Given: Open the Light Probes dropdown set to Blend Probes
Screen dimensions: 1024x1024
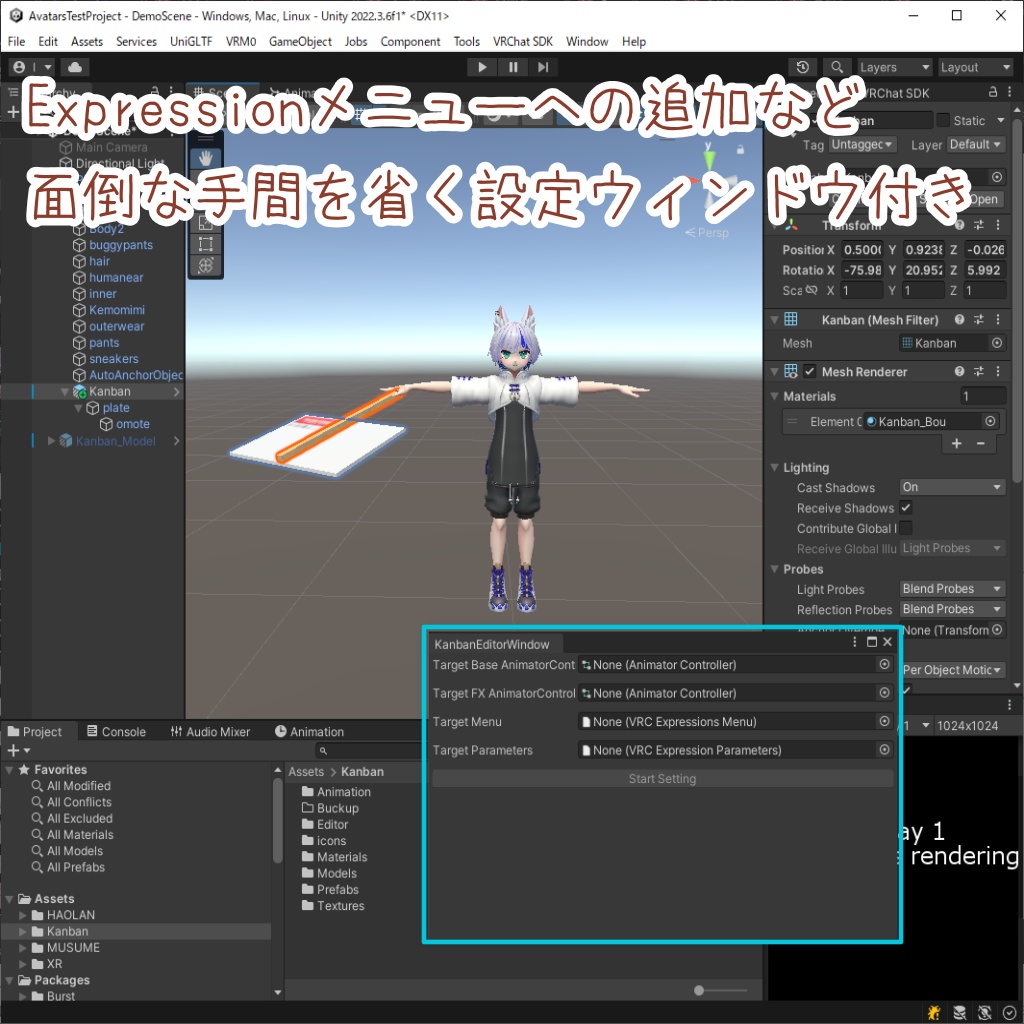Looking at the screenshot, I should tap(950, 589).
